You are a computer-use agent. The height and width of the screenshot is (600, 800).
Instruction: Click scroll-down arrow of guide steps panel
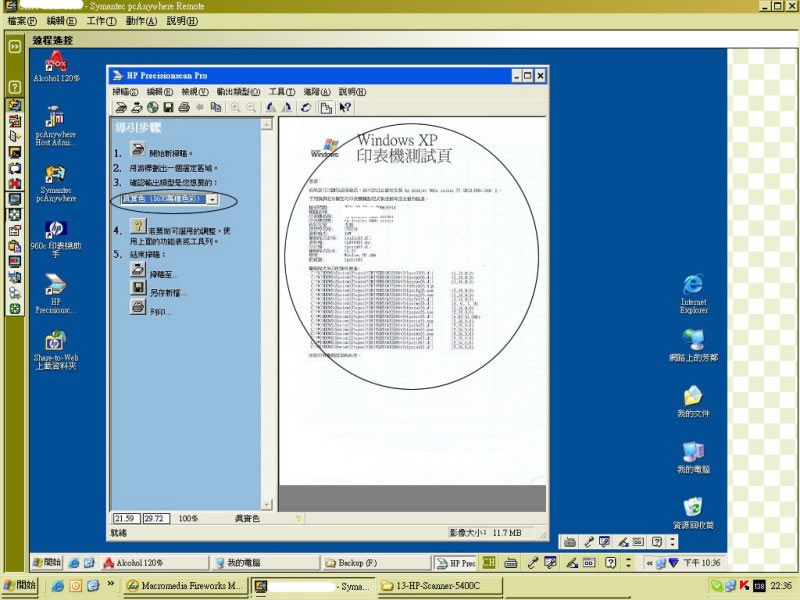[x=267, y=505]
